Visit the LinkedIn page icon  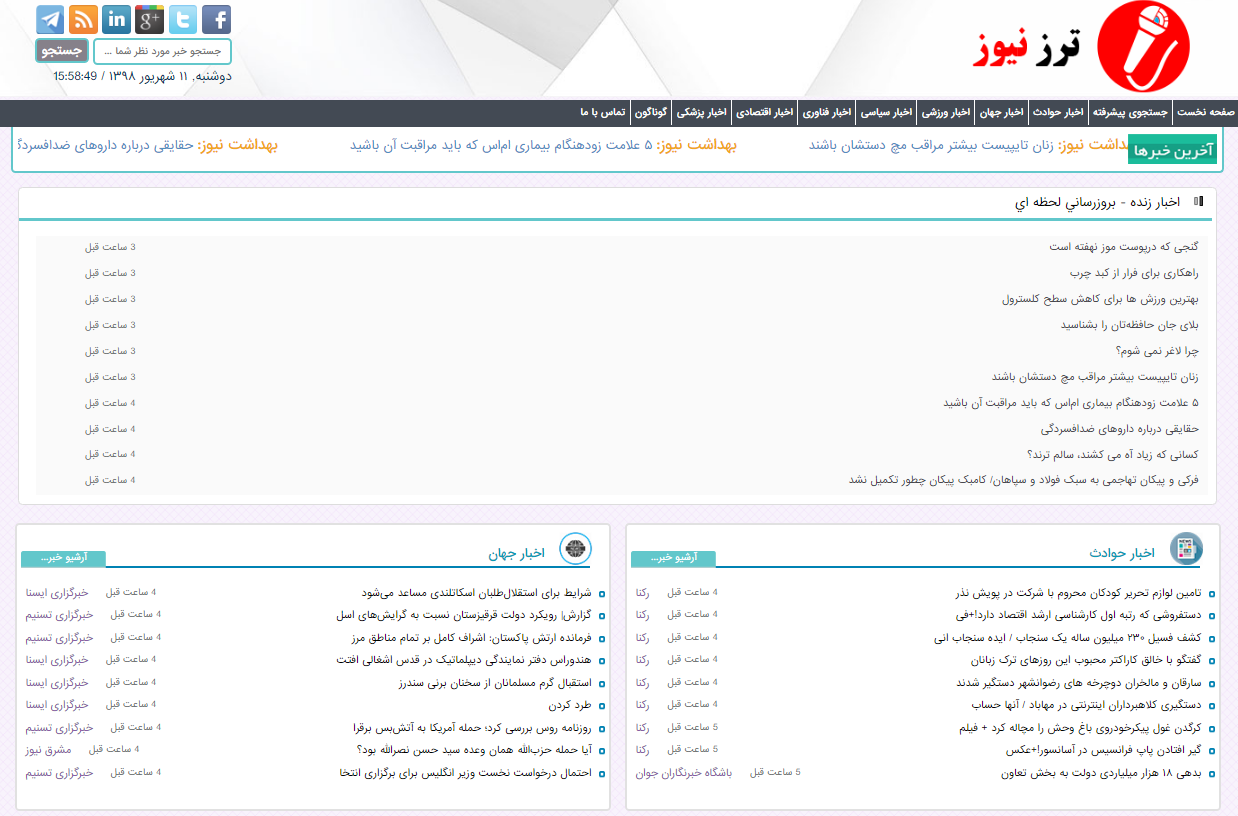click(x=116, y=19)
